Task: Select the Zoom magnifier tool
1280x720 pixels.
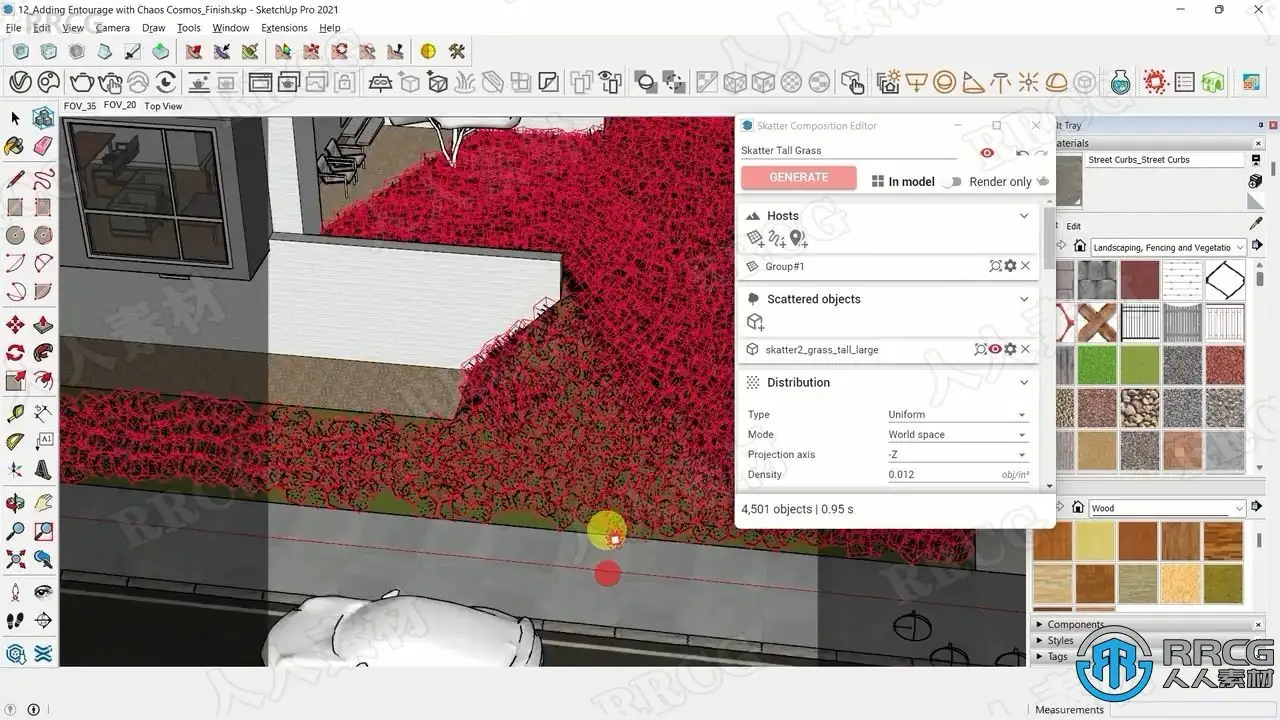Action: click(x=15, y=531)
